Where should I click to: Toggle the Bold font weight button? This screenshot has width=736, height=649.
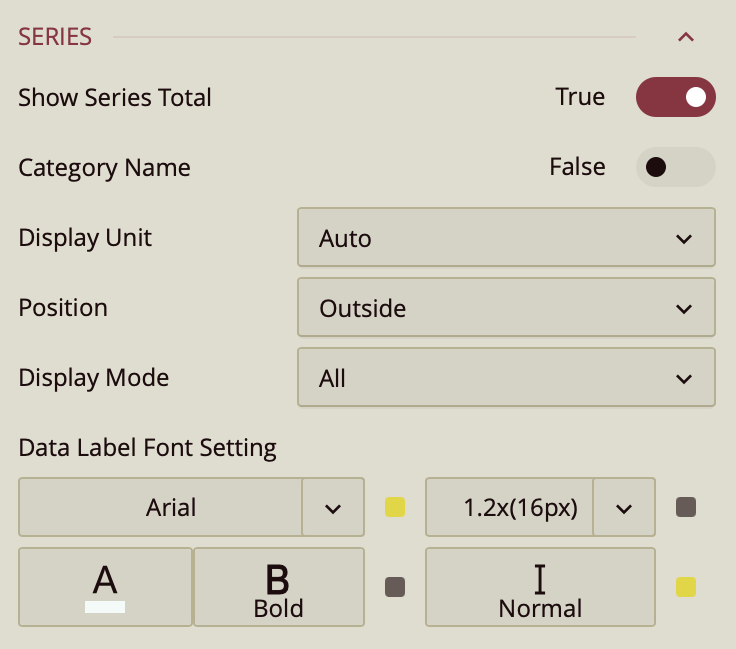tap(278, 587)
